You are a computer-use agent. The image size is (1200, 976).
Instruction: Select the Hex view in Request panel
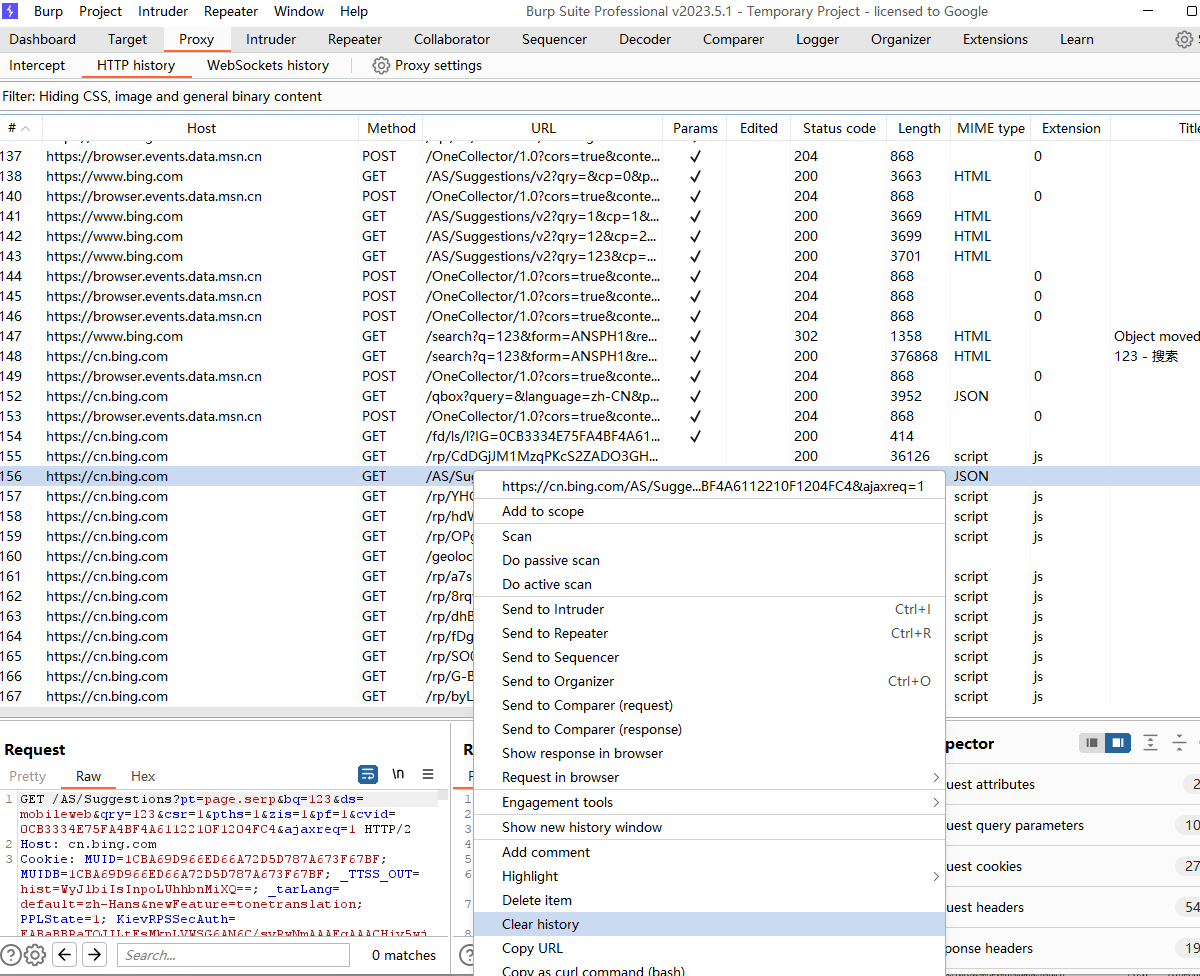[143, 776]
